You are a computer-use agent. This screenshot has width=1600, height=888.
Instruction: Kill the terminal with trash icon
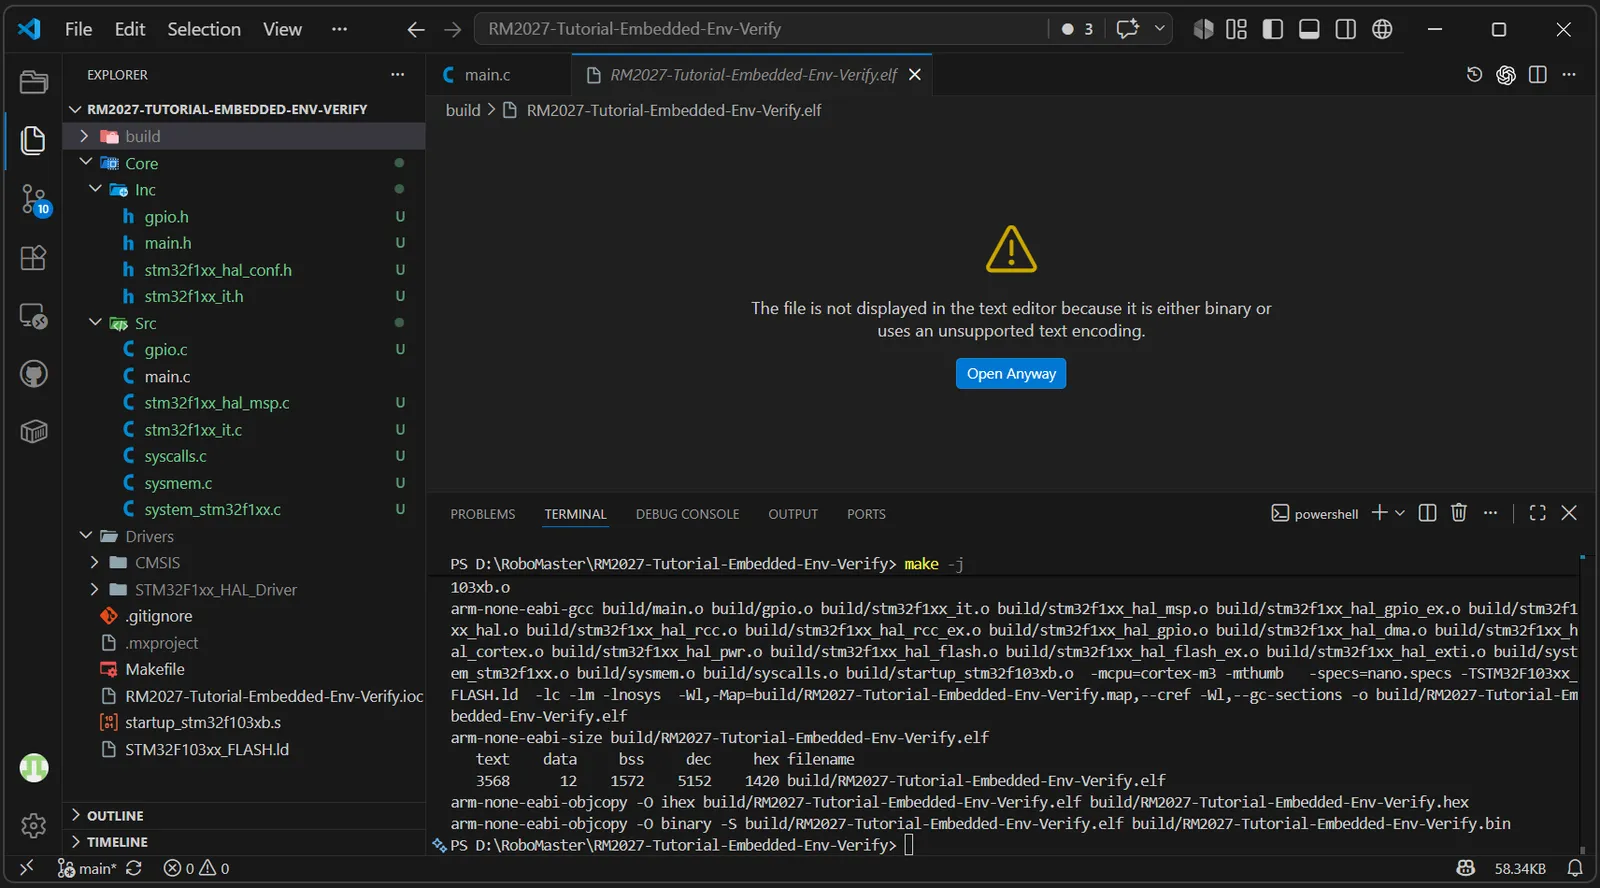click(1459, 513)
